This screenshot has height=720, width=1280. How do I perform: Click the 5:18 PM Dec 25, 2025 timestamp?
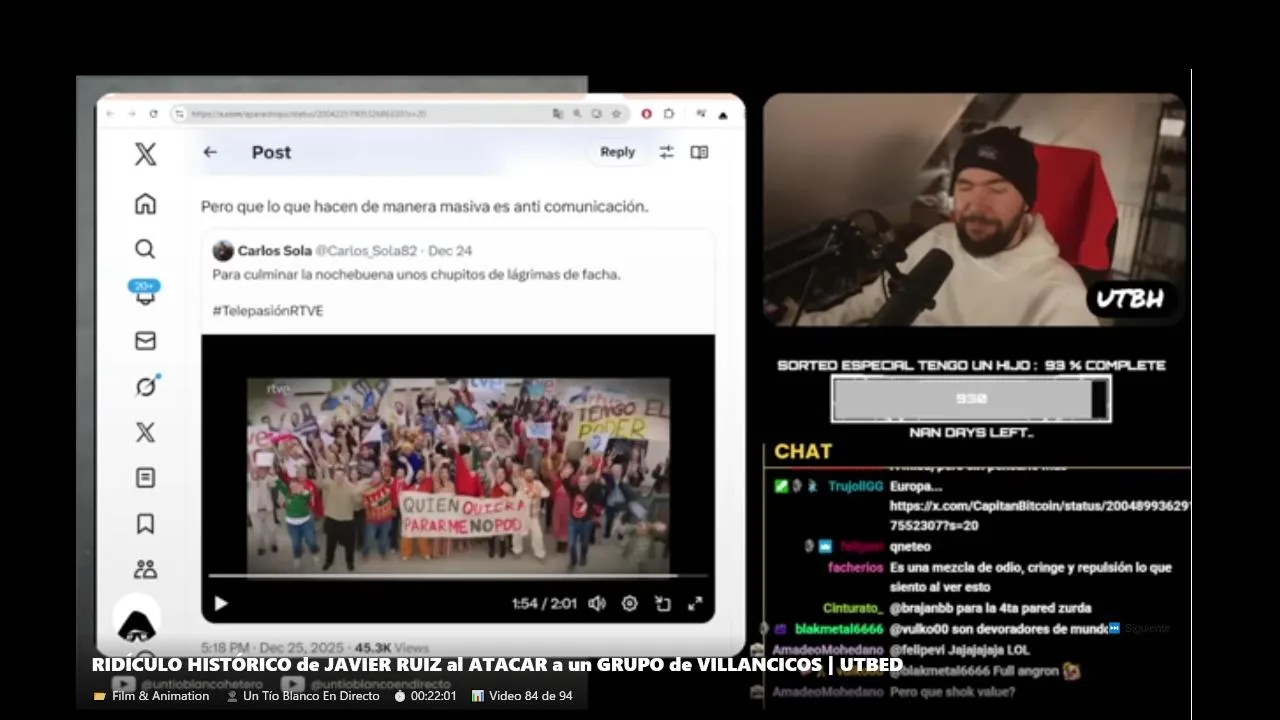point(272,647)
